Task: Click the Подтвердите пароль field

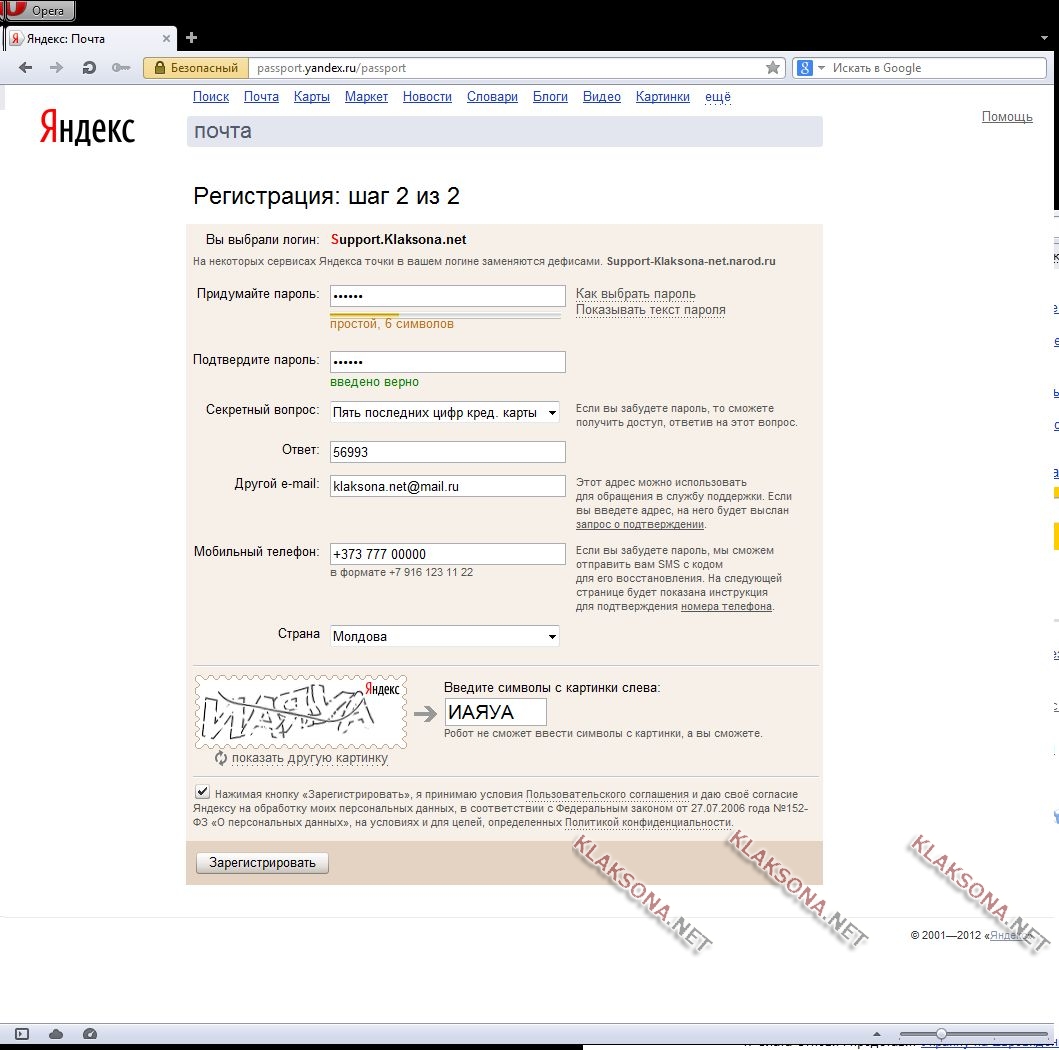Action: pyautogui.click(x=448, y=362)
